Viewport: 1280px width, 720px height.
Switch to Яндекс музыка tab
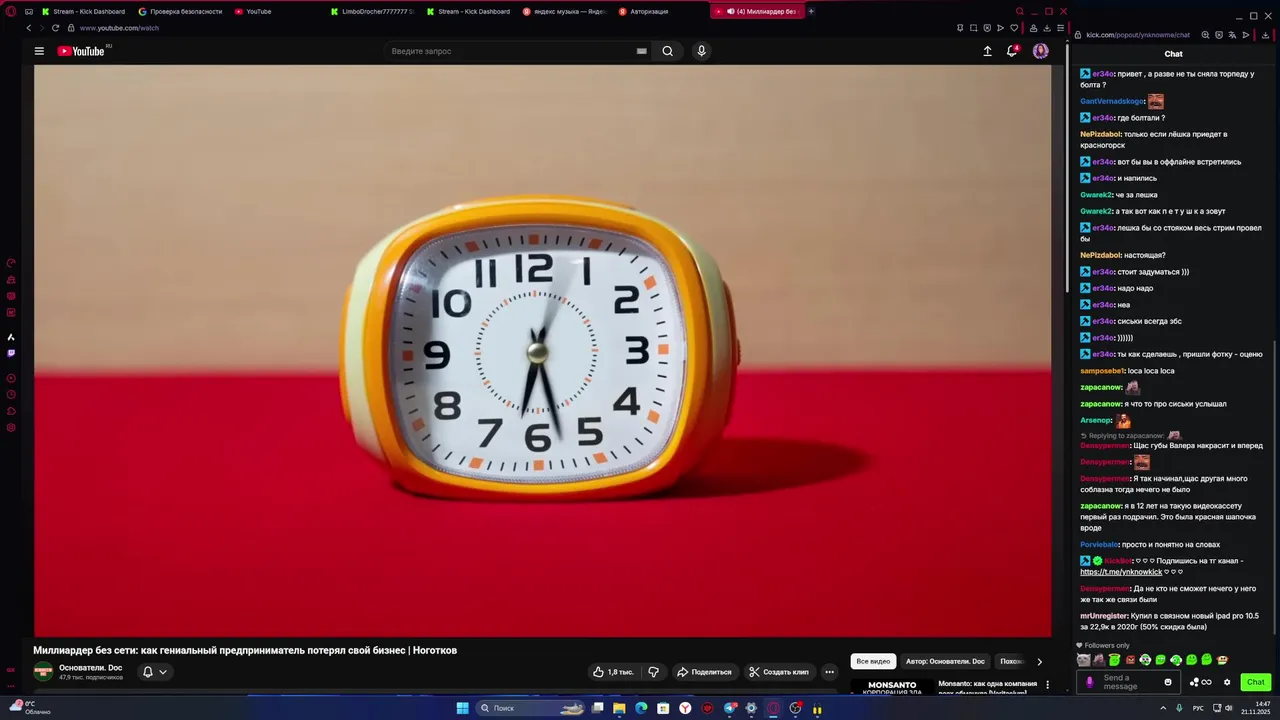pyautogui.click(x=564, y=11)
